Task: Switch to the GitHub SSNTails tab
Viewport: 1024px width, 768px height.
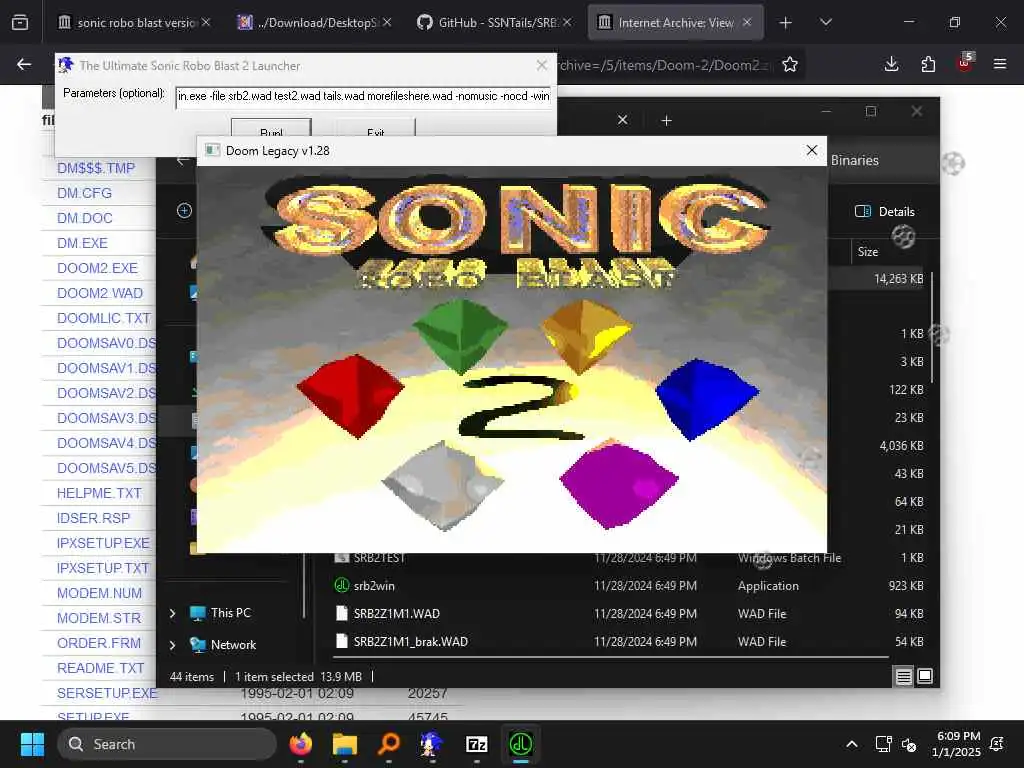Action: point(494,23)
